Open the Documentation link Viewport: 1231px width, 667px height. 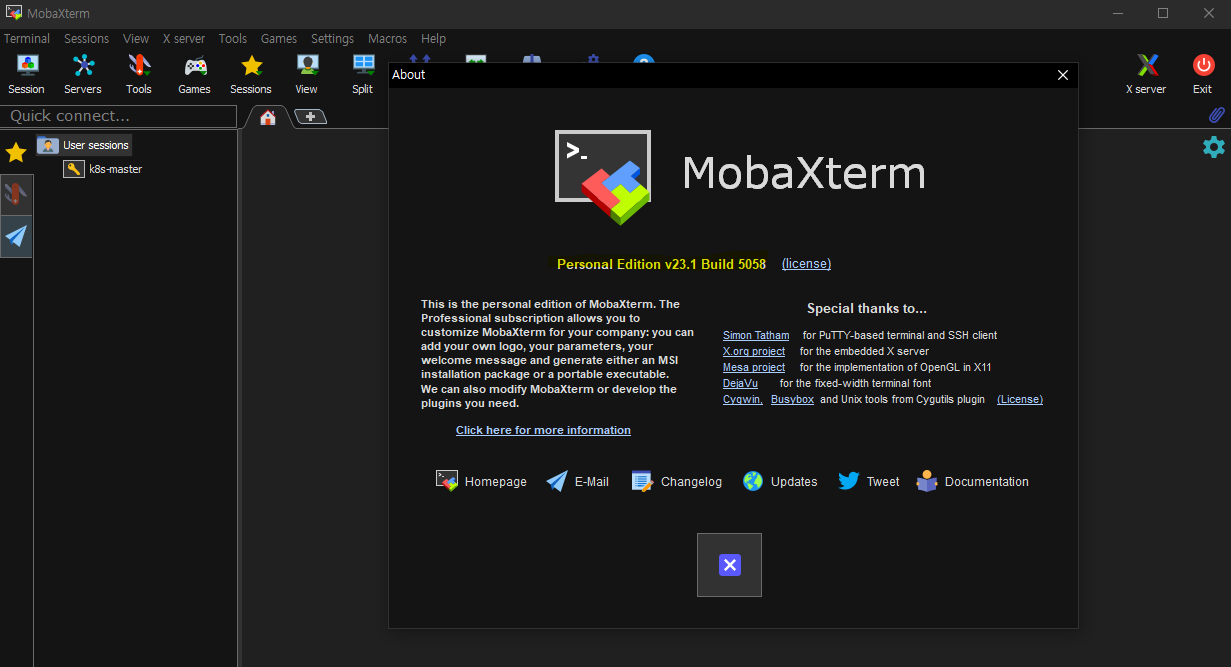(x=973, y=481)
